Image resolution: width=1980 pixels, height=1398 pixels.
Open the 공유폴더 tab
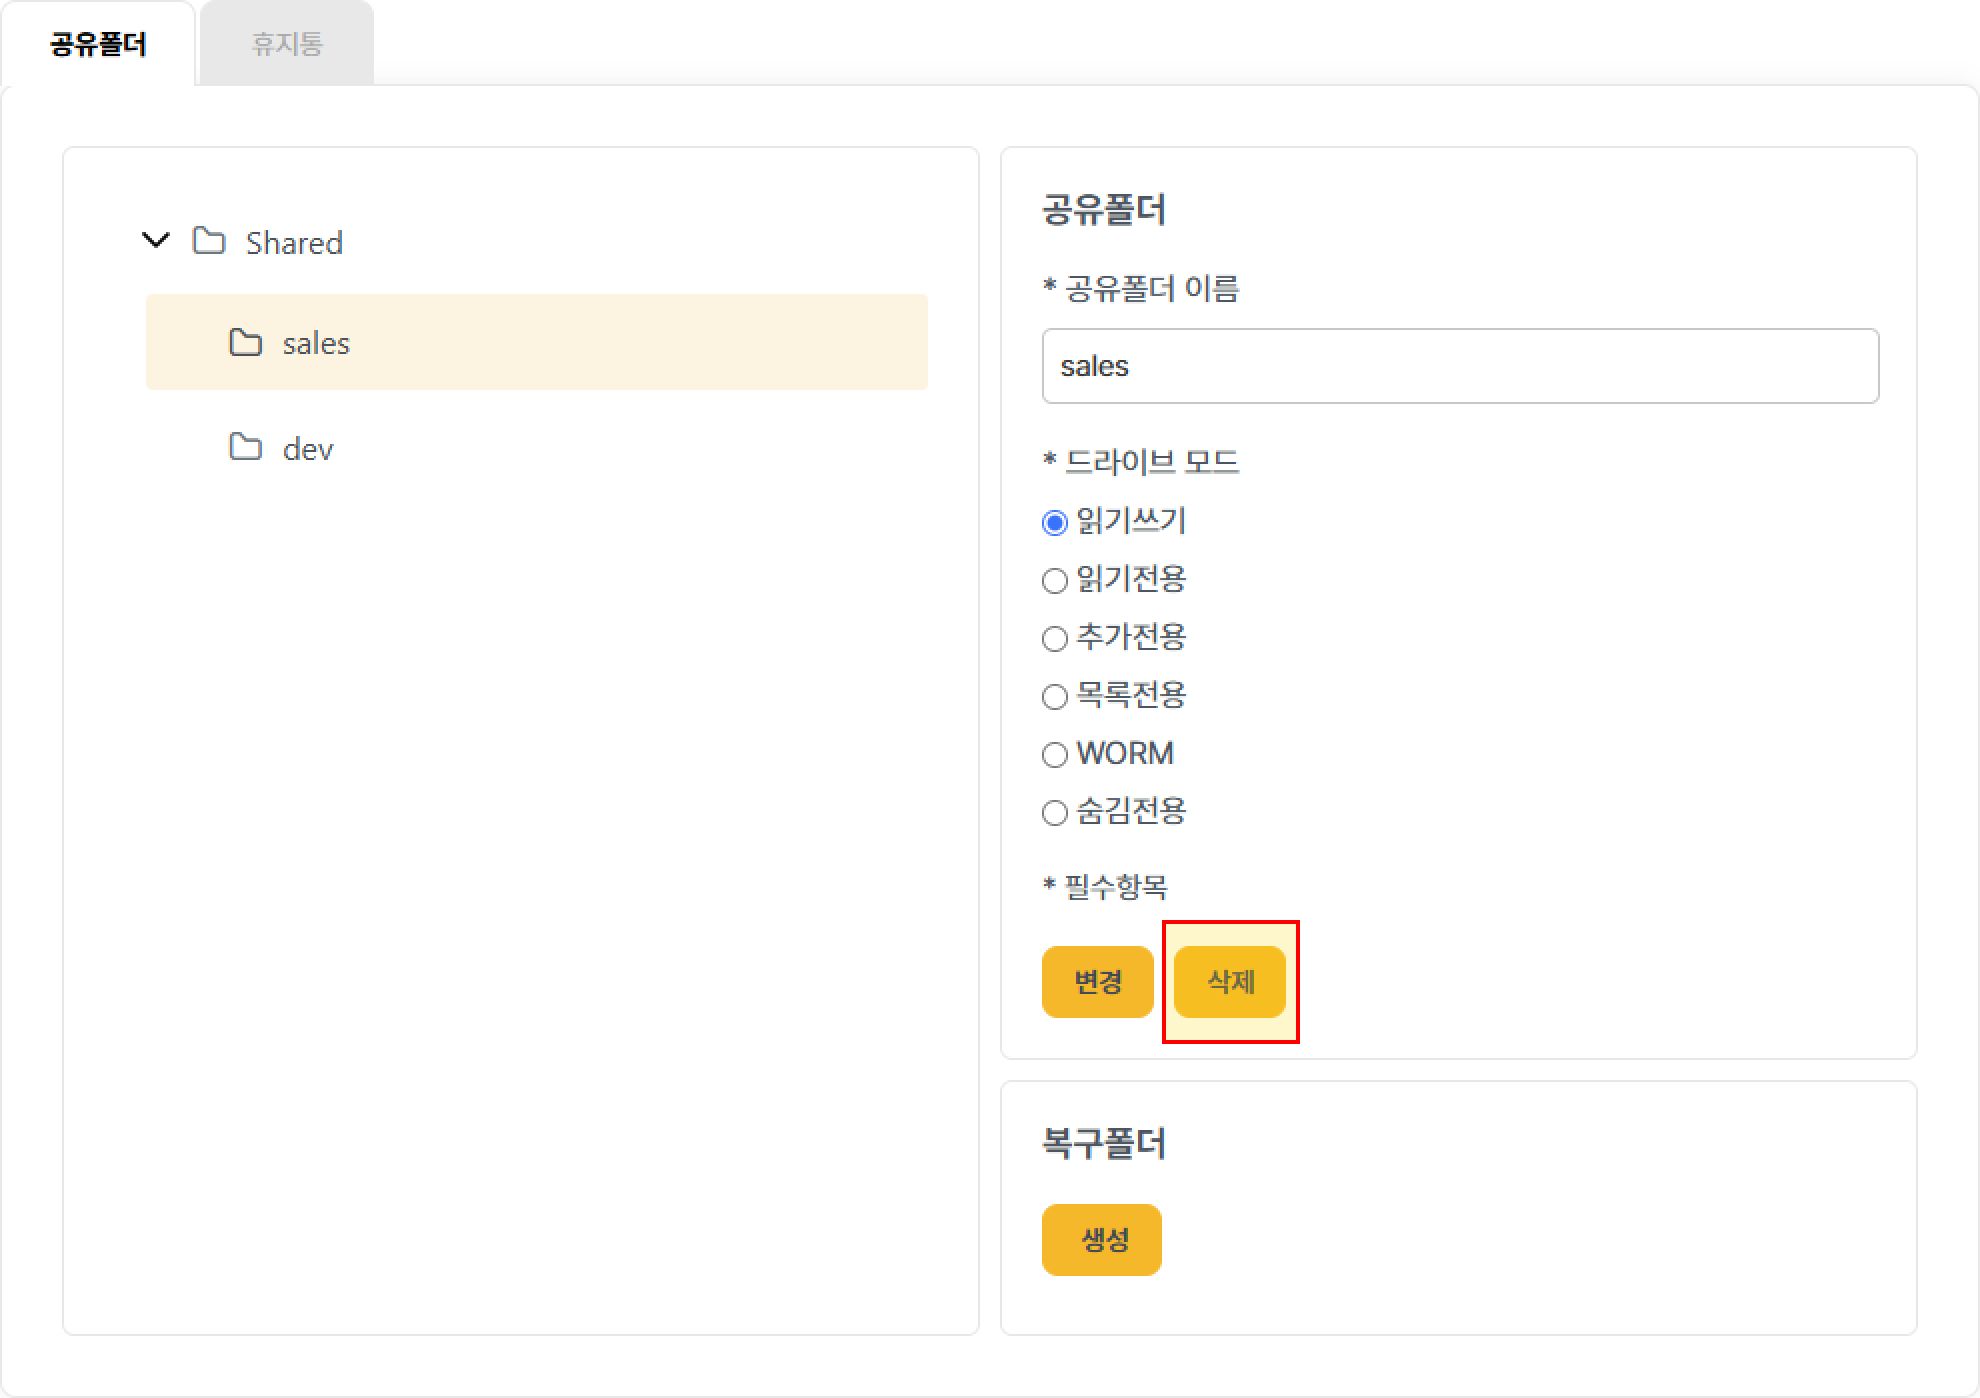click(98, 44)
